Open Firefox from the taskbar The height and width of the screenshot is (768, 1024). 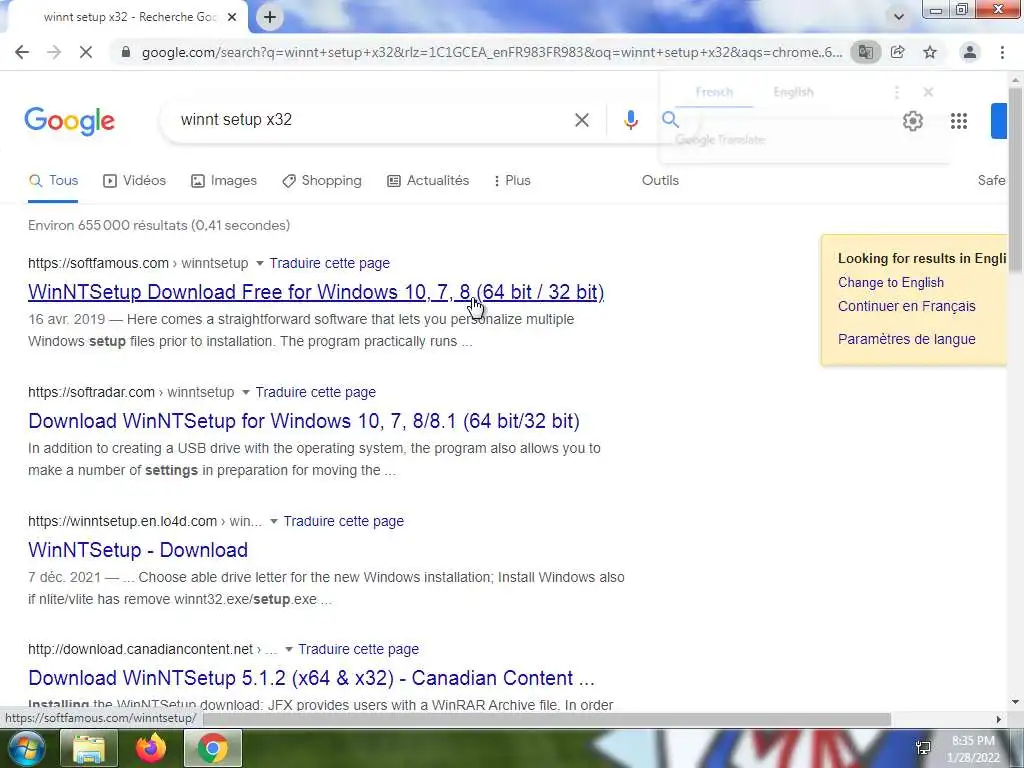click(151, 748)
